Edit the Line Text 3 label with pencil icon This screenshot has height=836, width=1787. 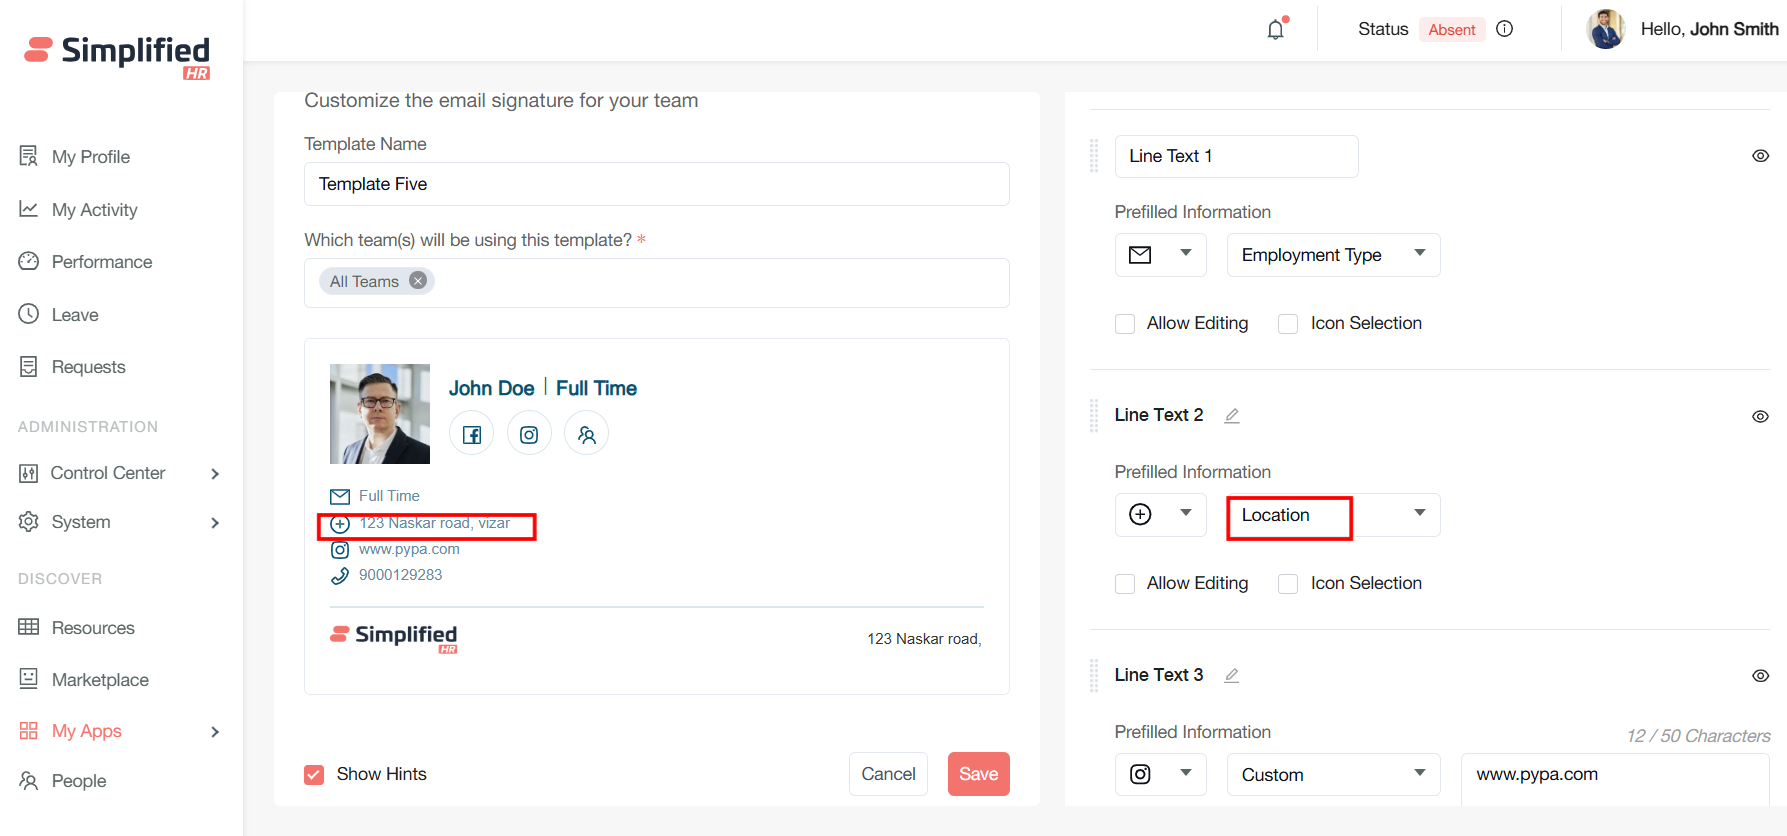pyautogui.click(x=1232, y=676)
